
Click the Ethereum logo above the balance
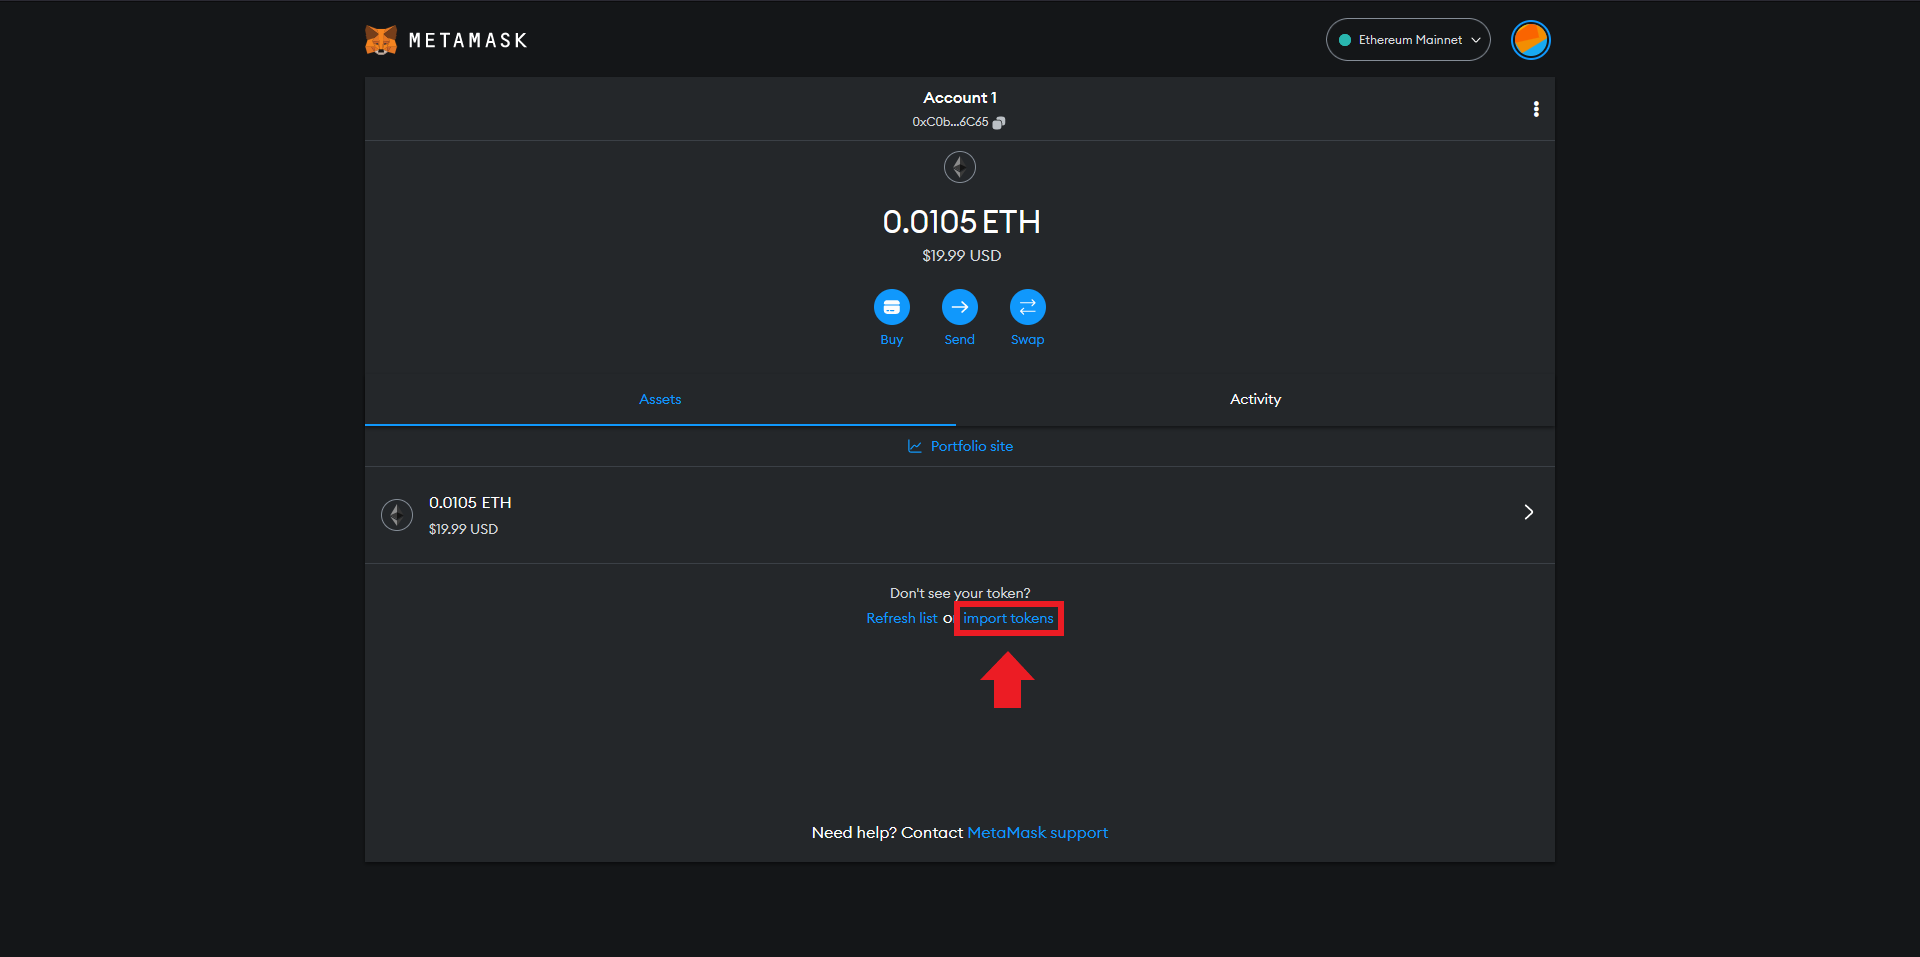(959, 167)
